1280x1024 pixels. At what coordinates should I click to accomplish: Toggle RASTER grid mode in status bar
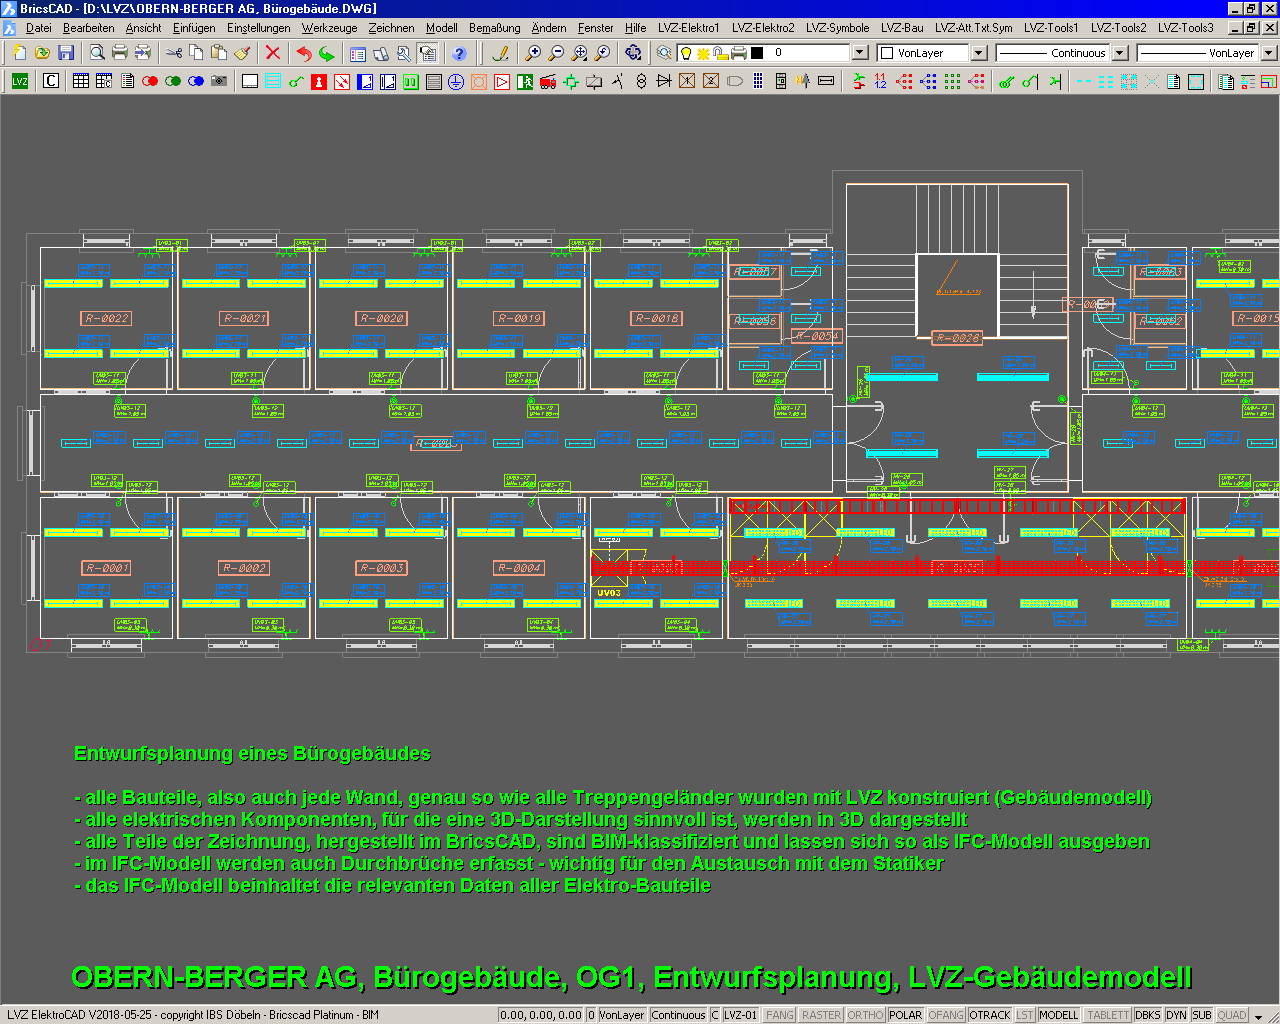tap(822, 1015)
